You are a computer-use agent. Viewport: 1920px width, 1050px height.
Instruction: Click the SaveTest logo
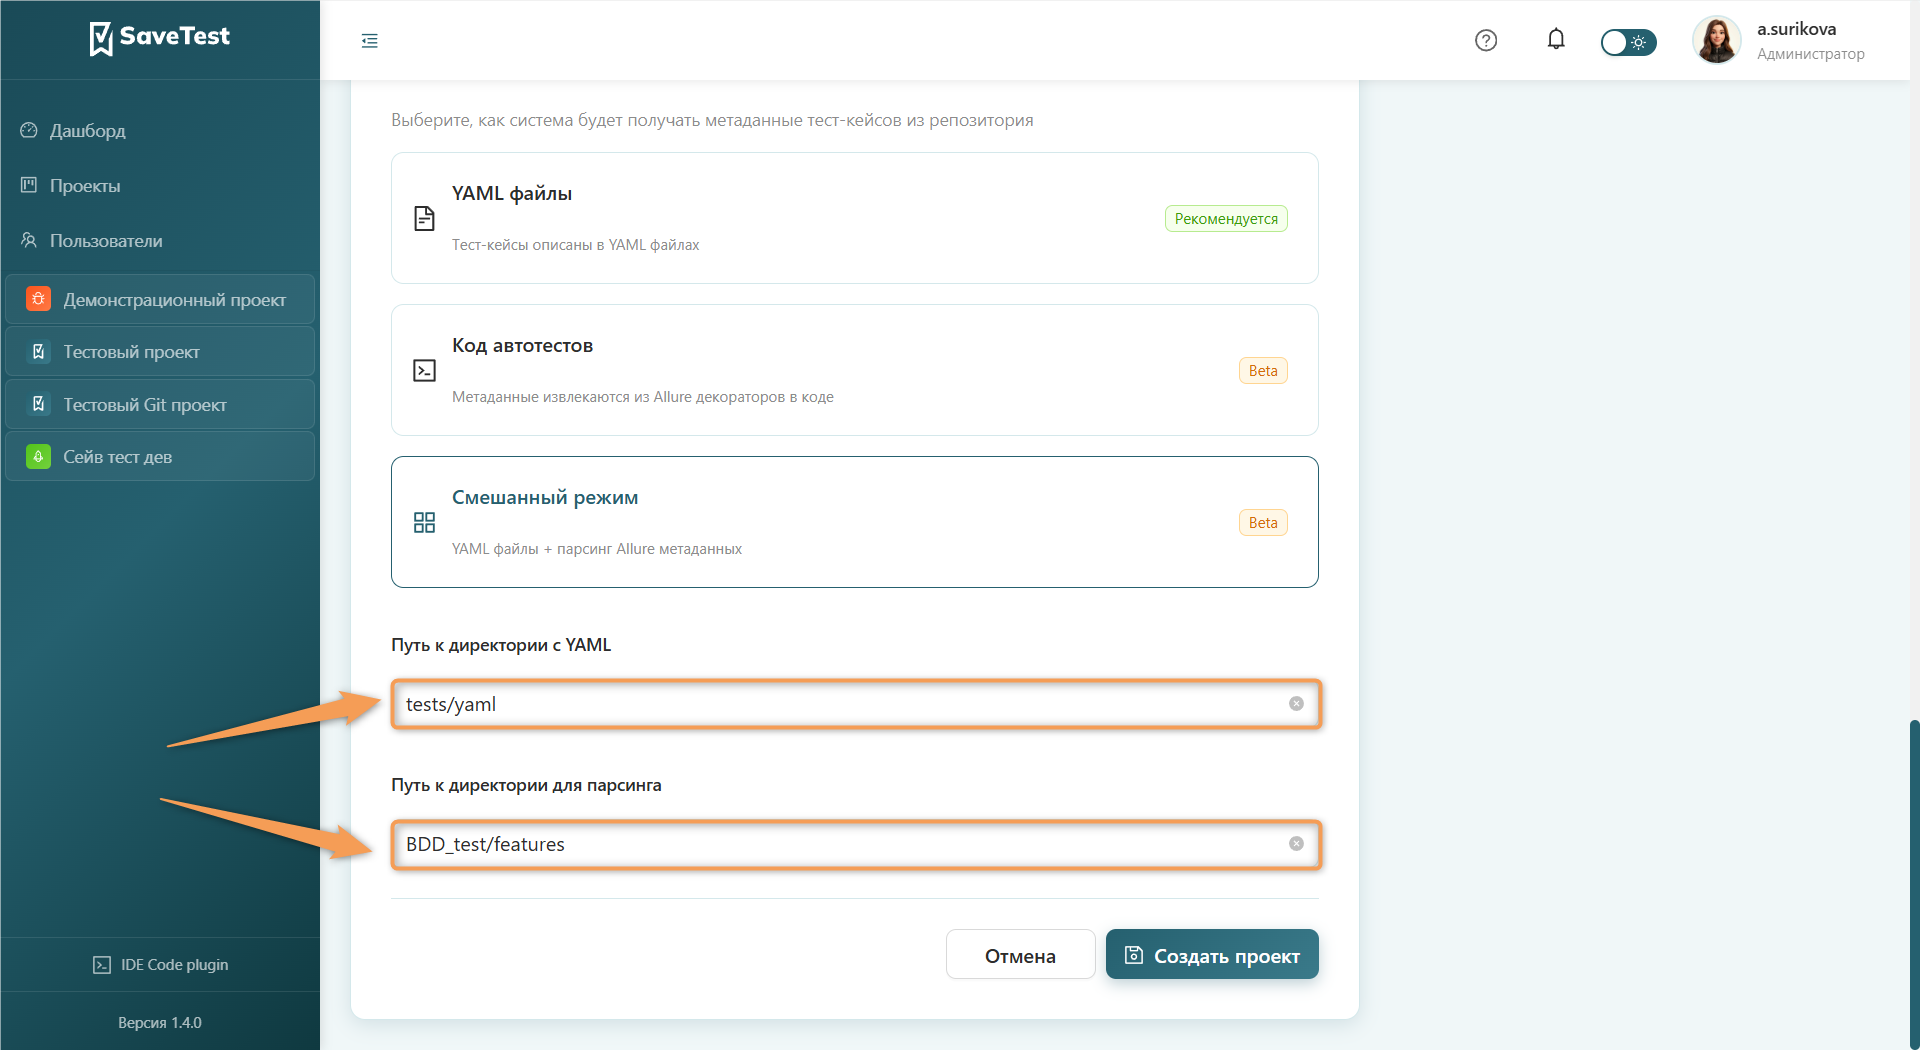(x=160, y=38)
